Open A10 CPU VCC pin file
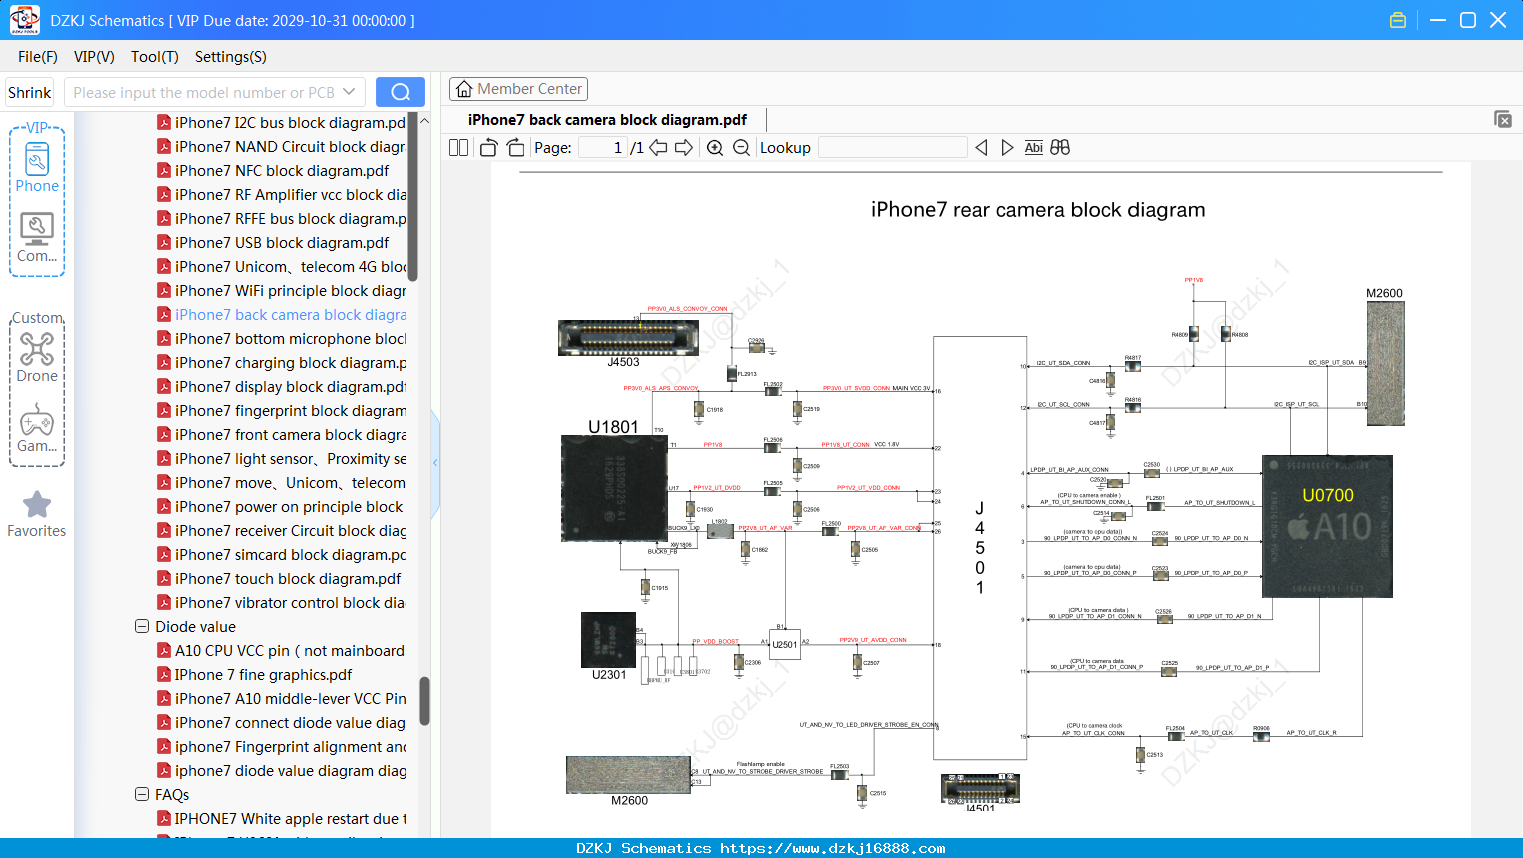 (x=290, y=651)
